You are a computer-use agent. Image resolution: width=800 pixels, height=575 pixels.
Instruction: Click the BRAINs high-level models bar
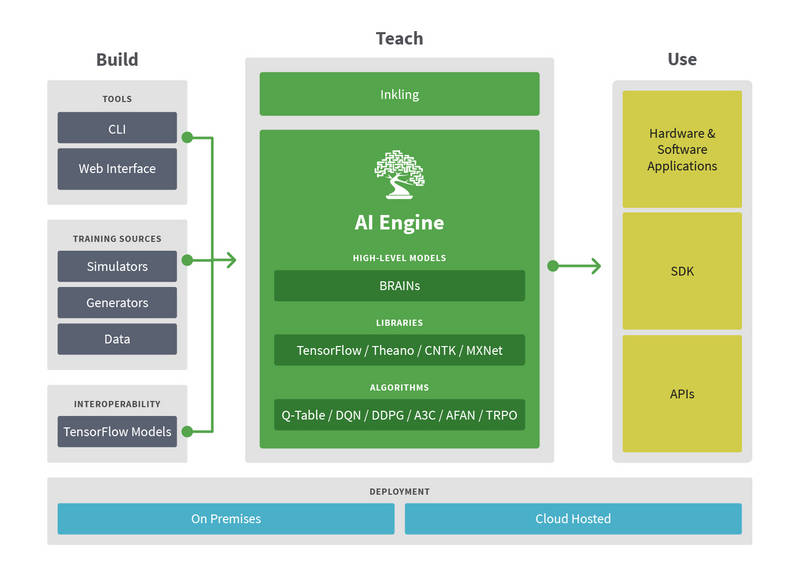(399, 286)
